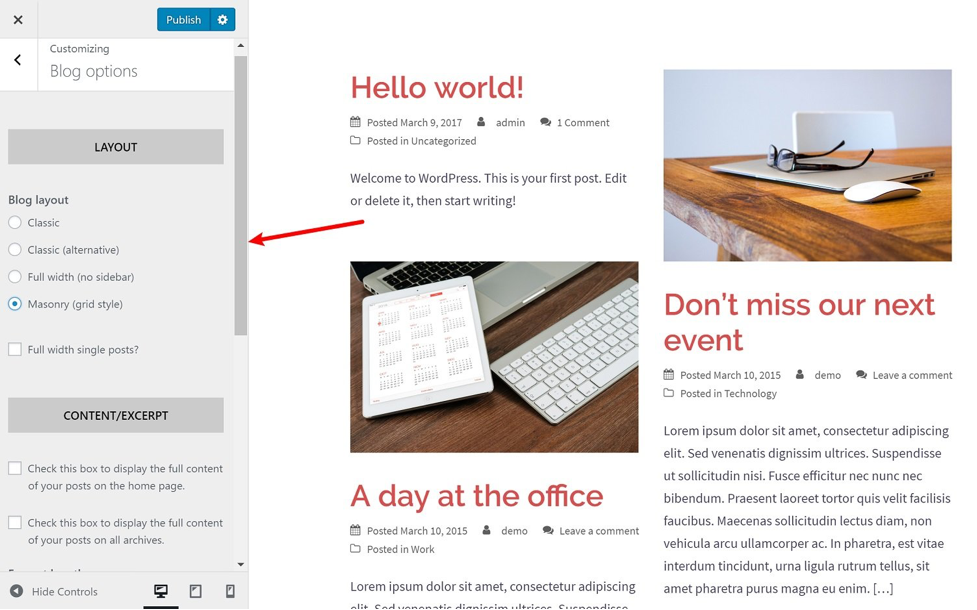Click the glasses and laptop featured image
The image size is (977, 610).
click(x=808, y=165)
